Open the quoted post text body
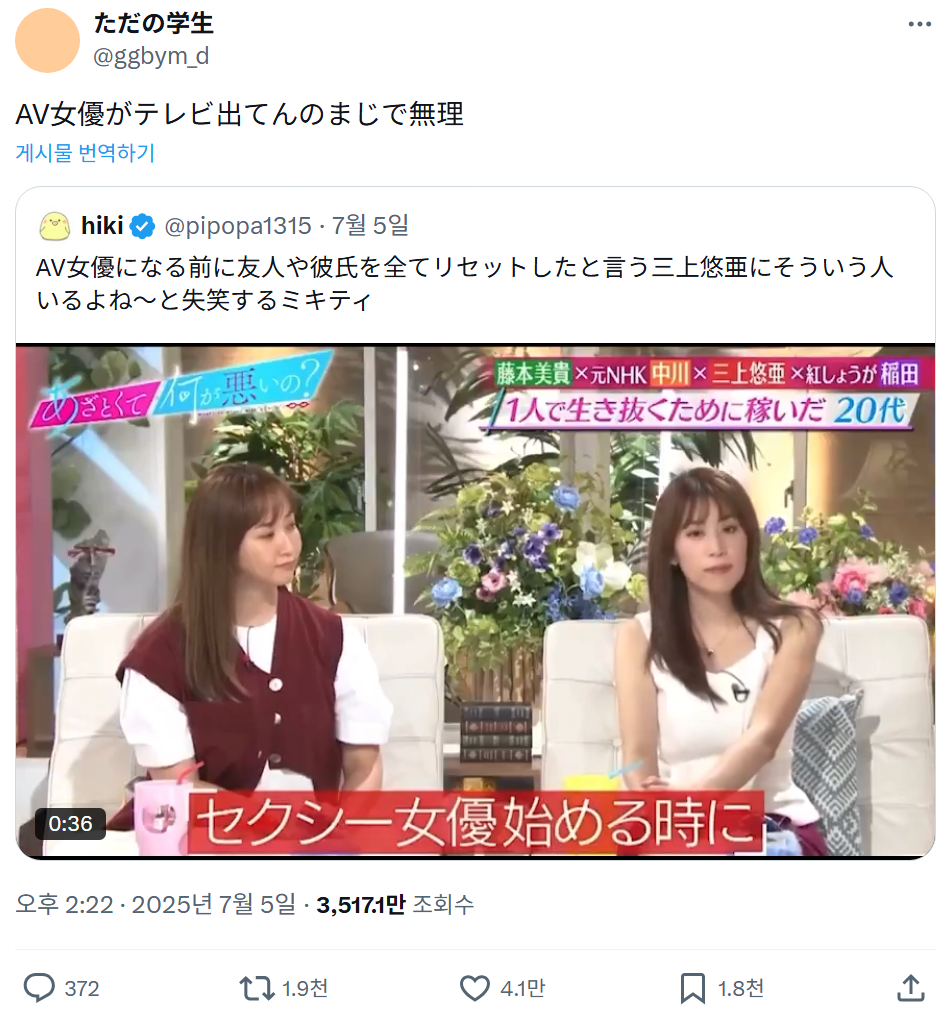Image resolution: width=951 pixels, height=1021 pixels. click(x=464, y=283)
